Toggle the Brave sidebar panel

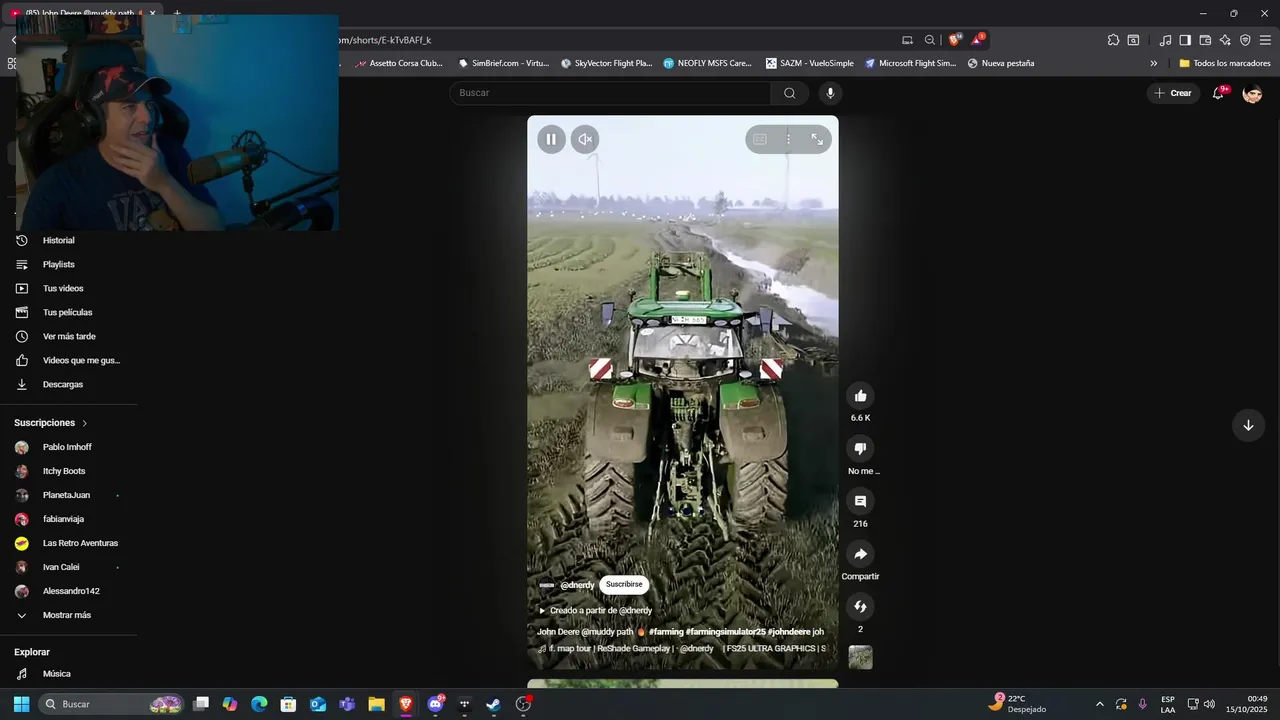tap(1185, 40)
